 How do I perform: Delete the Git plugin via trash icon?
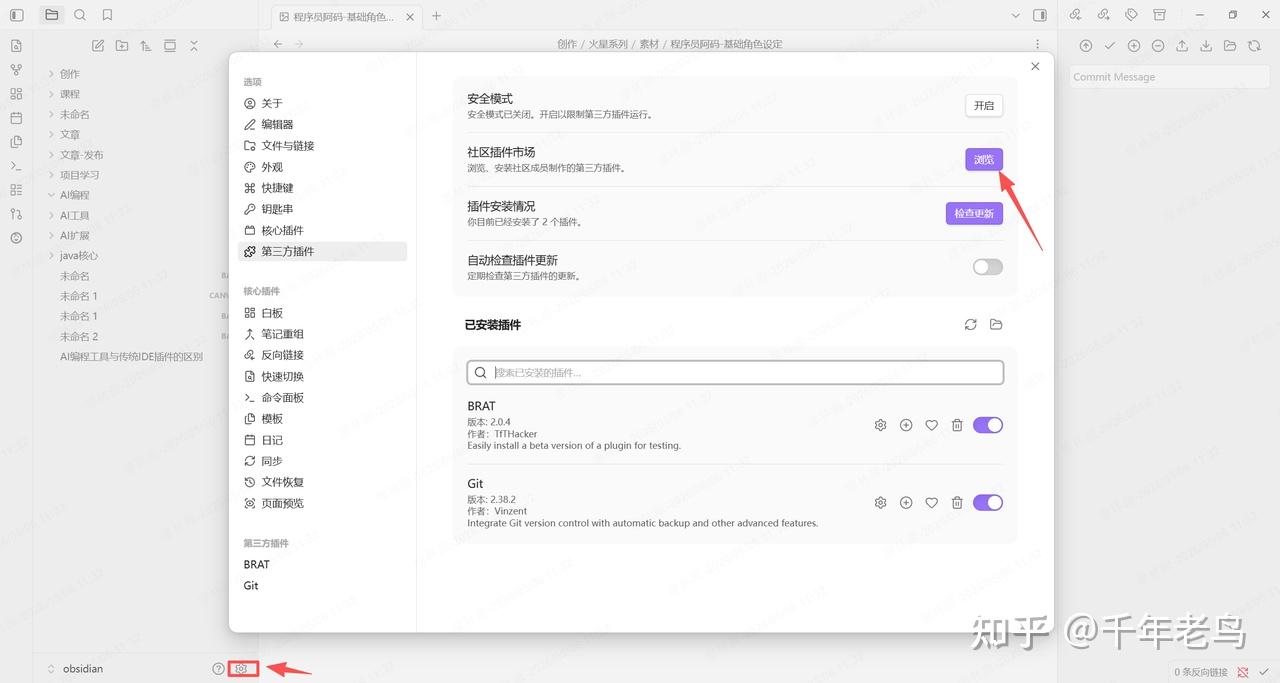(x=957, y=503)
